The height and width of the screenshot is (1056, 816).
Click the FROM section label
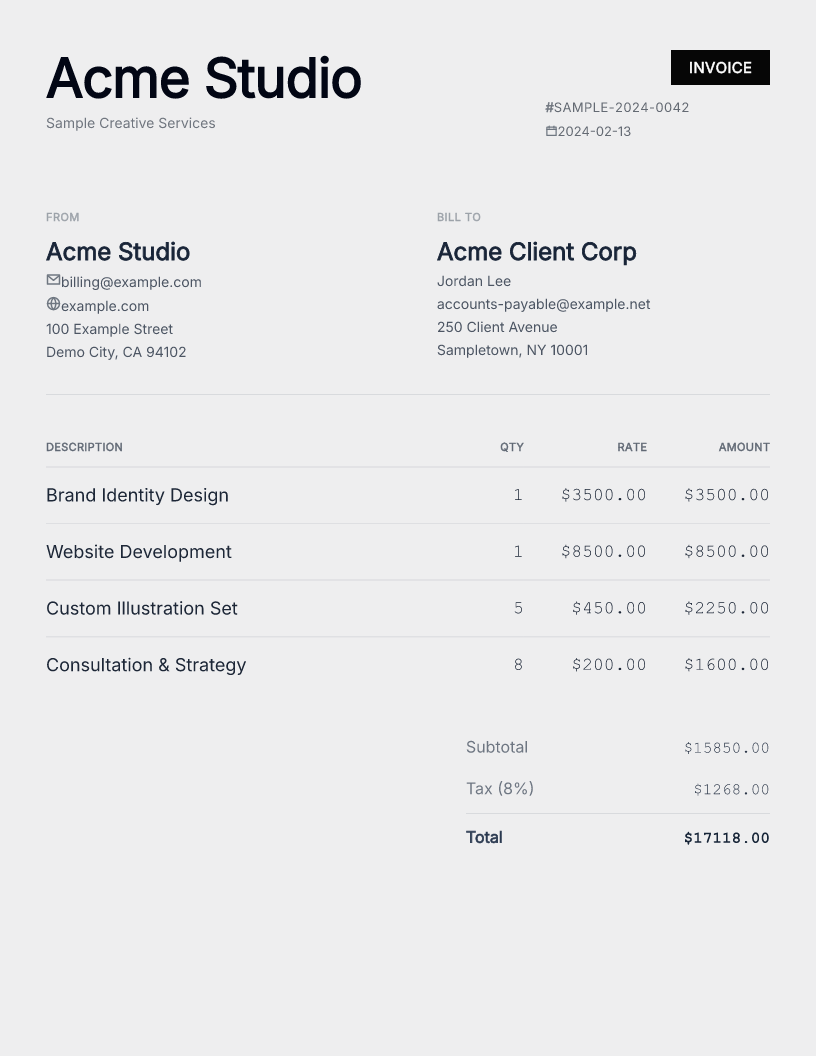[x=63, y=217]
